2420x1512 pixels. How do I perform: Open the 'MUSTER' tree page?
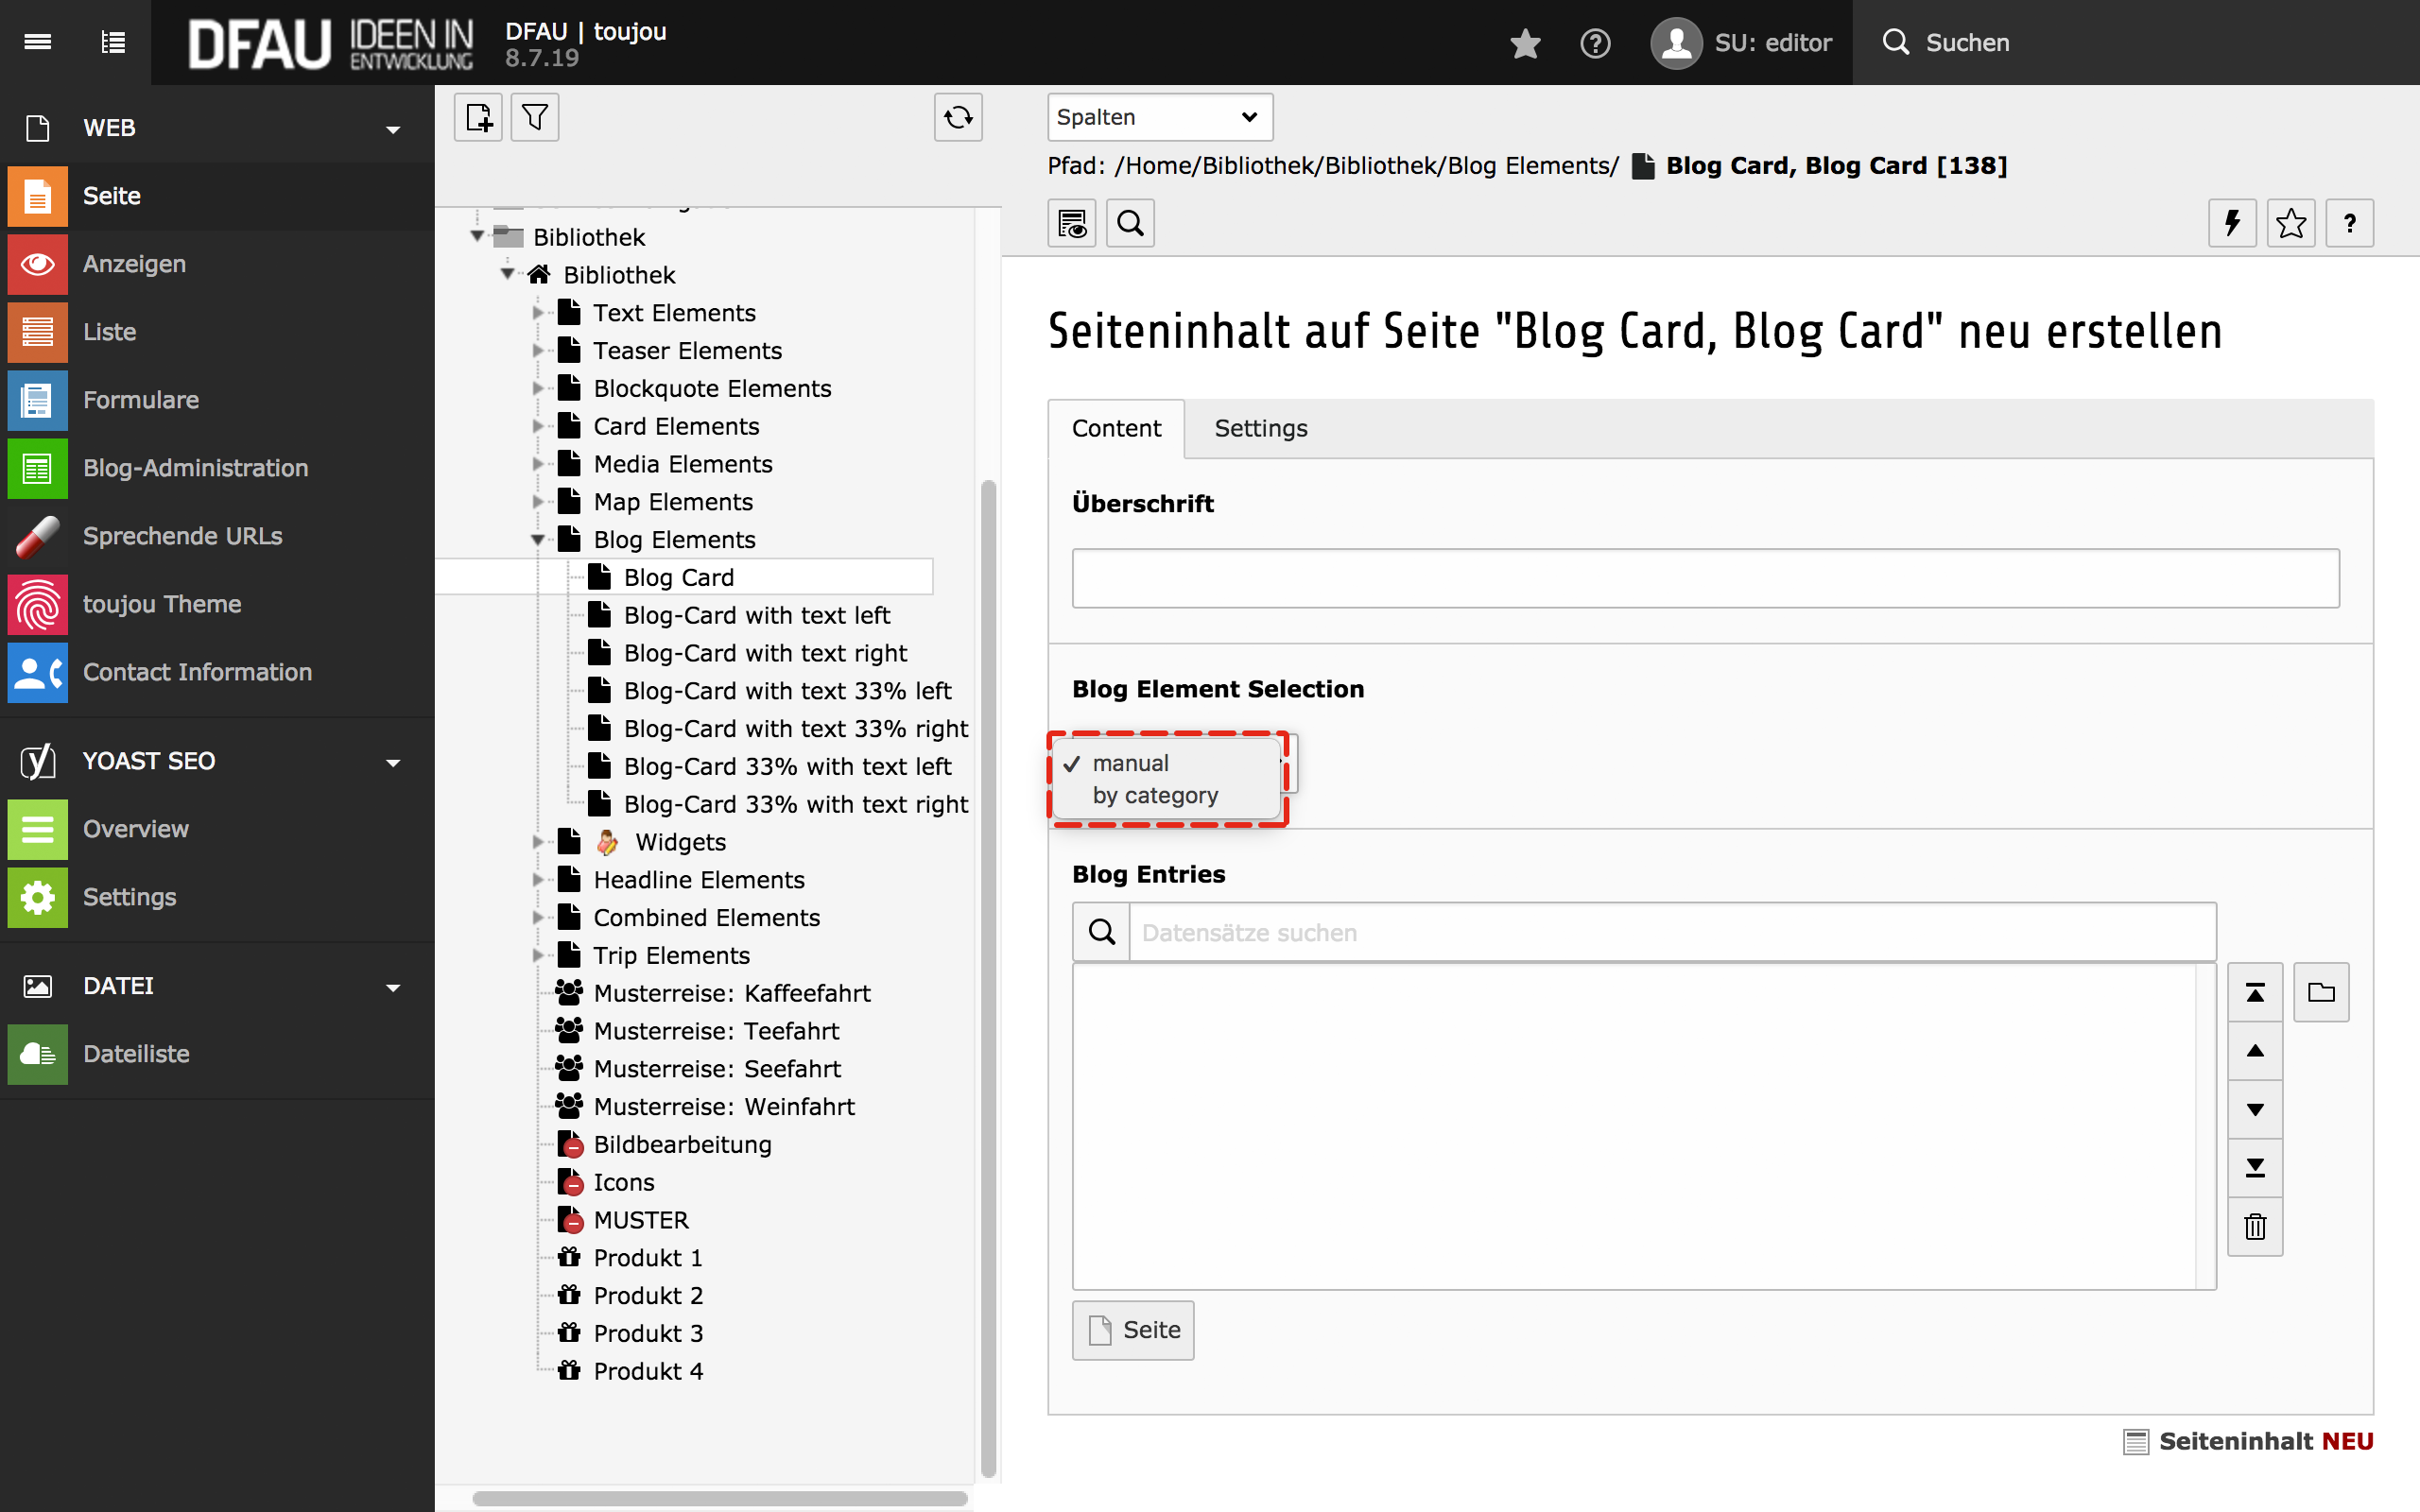pos(641,1220)
